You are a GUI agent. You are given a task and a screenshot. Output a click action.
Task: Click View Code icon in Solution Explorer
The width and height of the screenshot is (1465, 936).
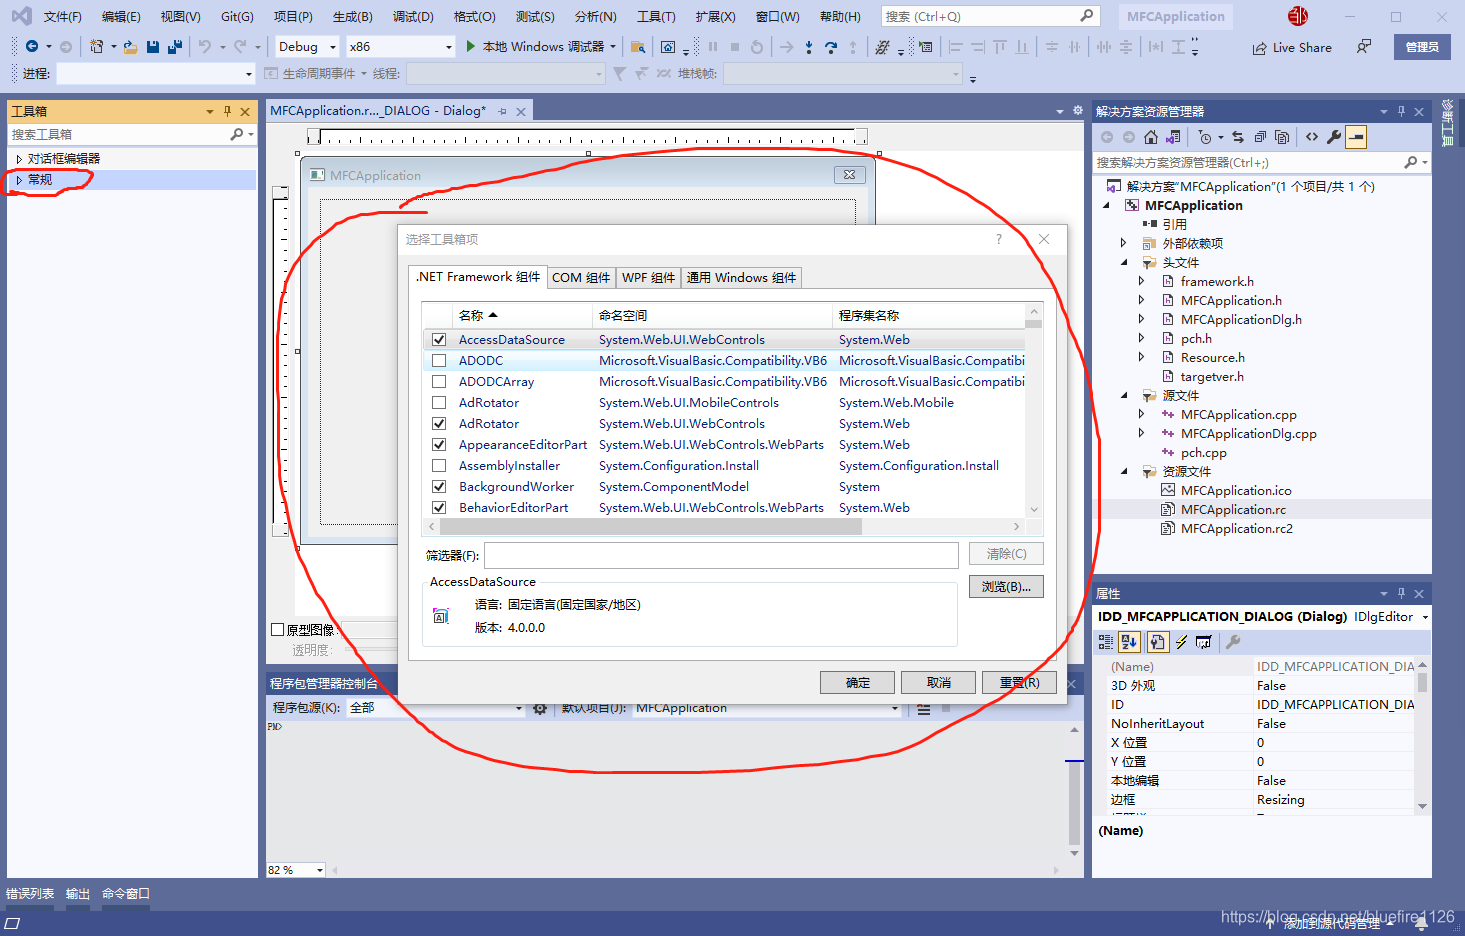coord(1312,137)
